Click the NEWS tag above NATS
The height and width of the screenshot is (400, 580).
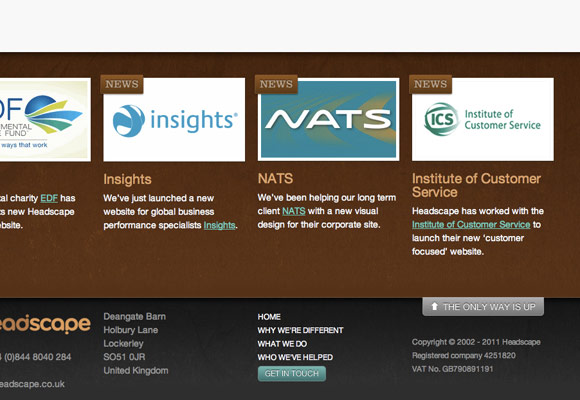pyautogui.click(x=276, y=84)
